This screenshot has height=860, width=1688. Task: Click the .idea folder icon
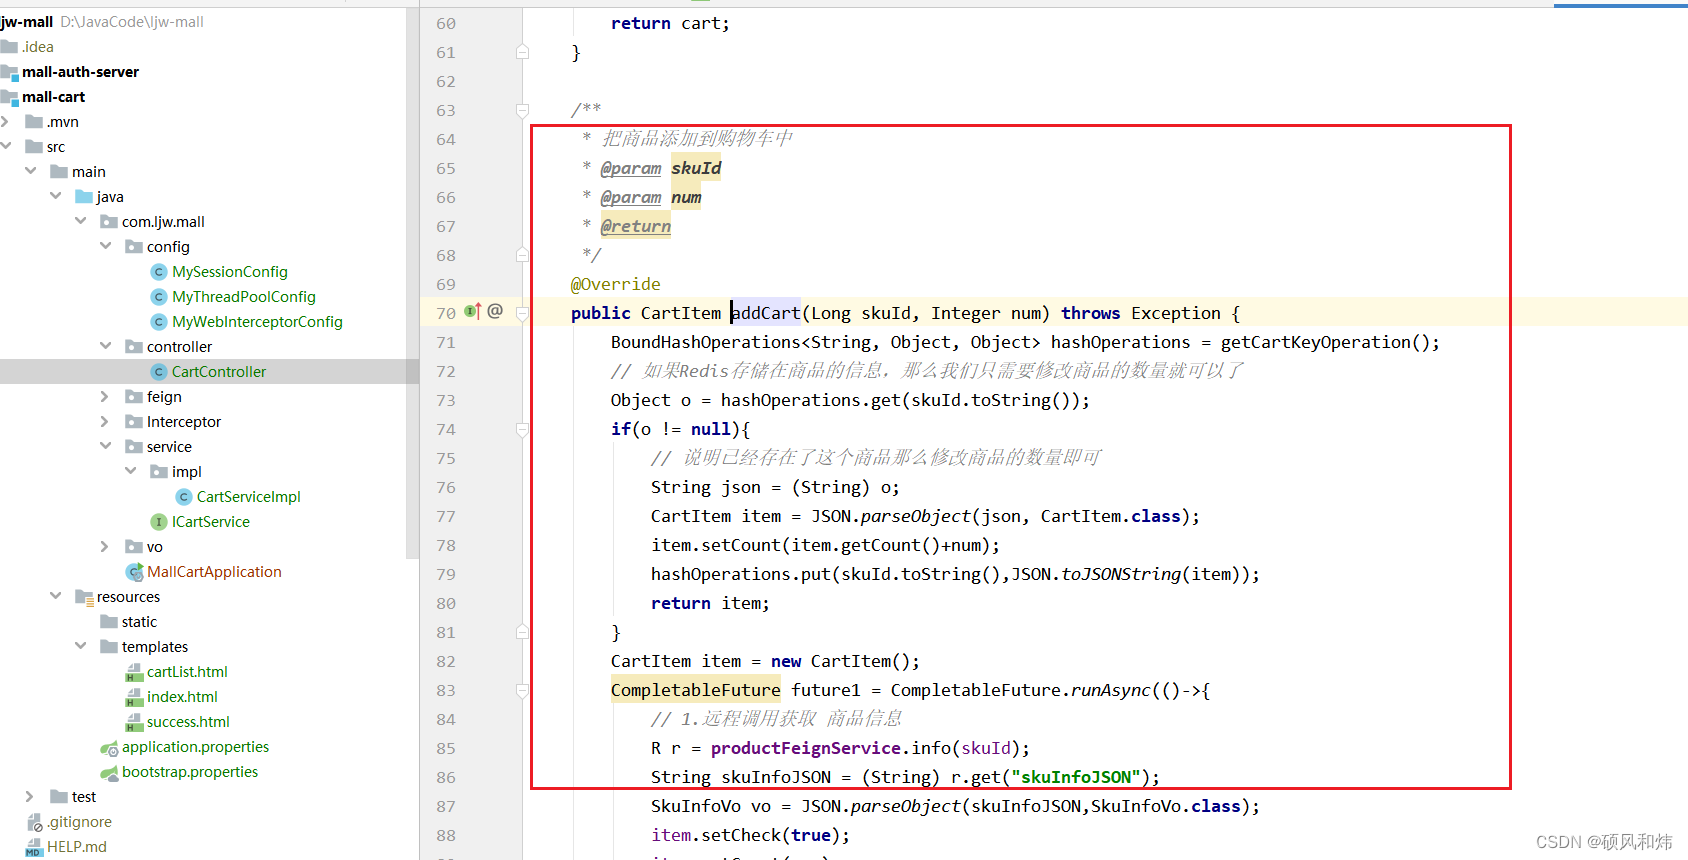pos(9,47)
